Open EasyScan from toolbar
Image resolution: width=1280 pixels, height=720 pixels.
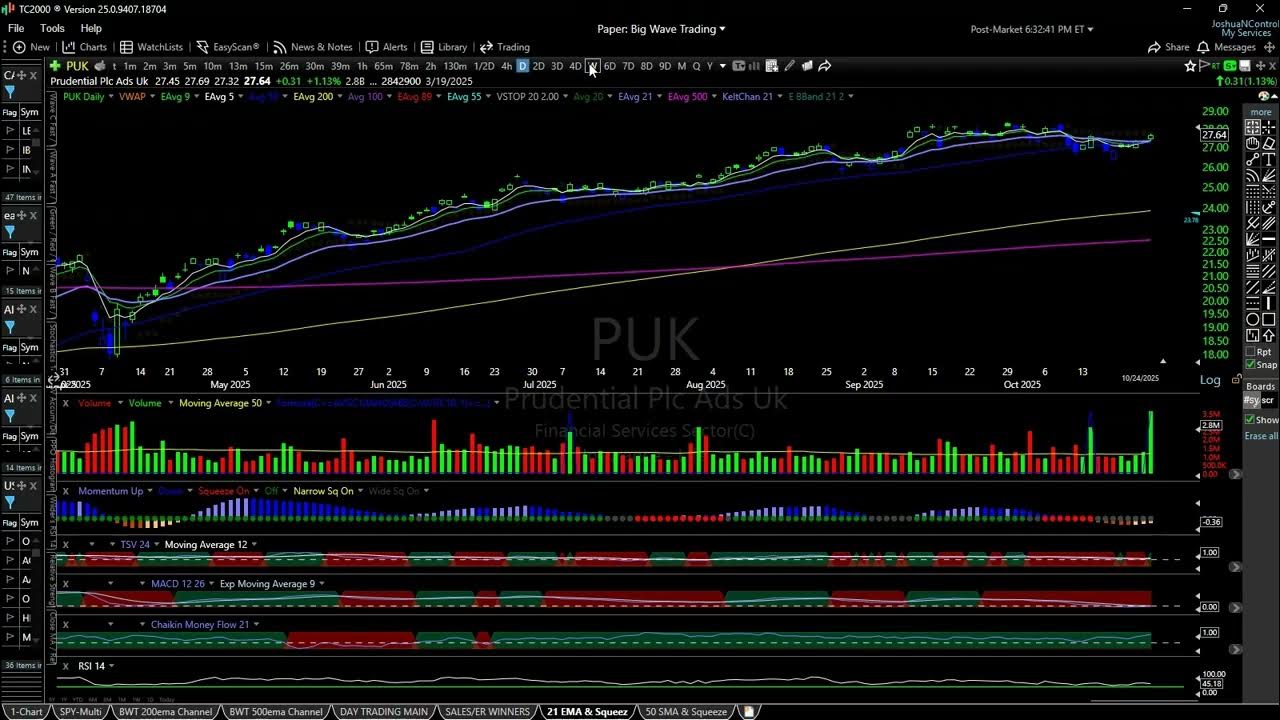[227, 47]
